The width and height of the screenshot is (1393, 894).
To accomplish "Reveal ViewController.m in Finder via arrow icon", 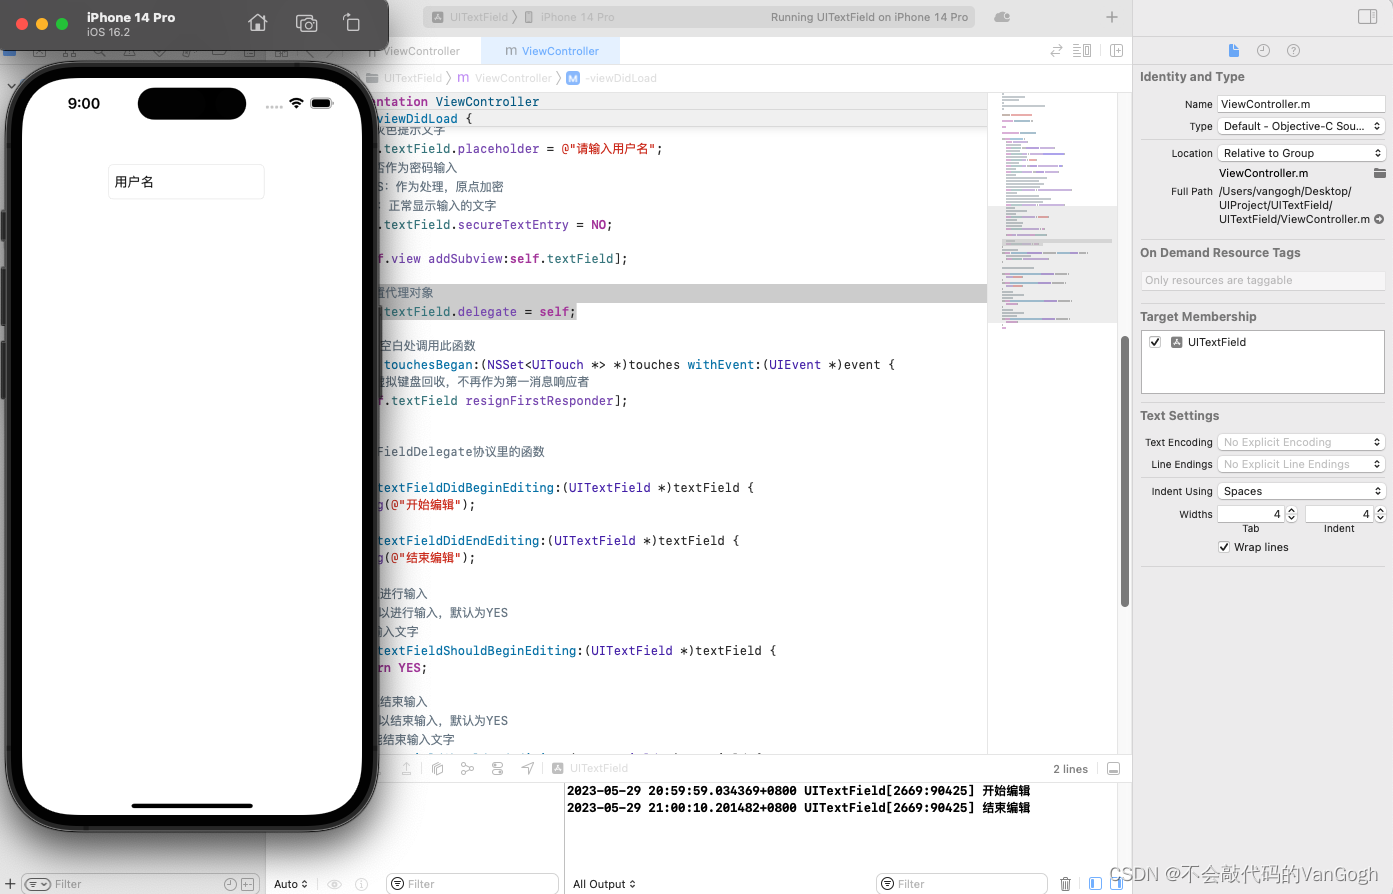I will coord(1380,219).
